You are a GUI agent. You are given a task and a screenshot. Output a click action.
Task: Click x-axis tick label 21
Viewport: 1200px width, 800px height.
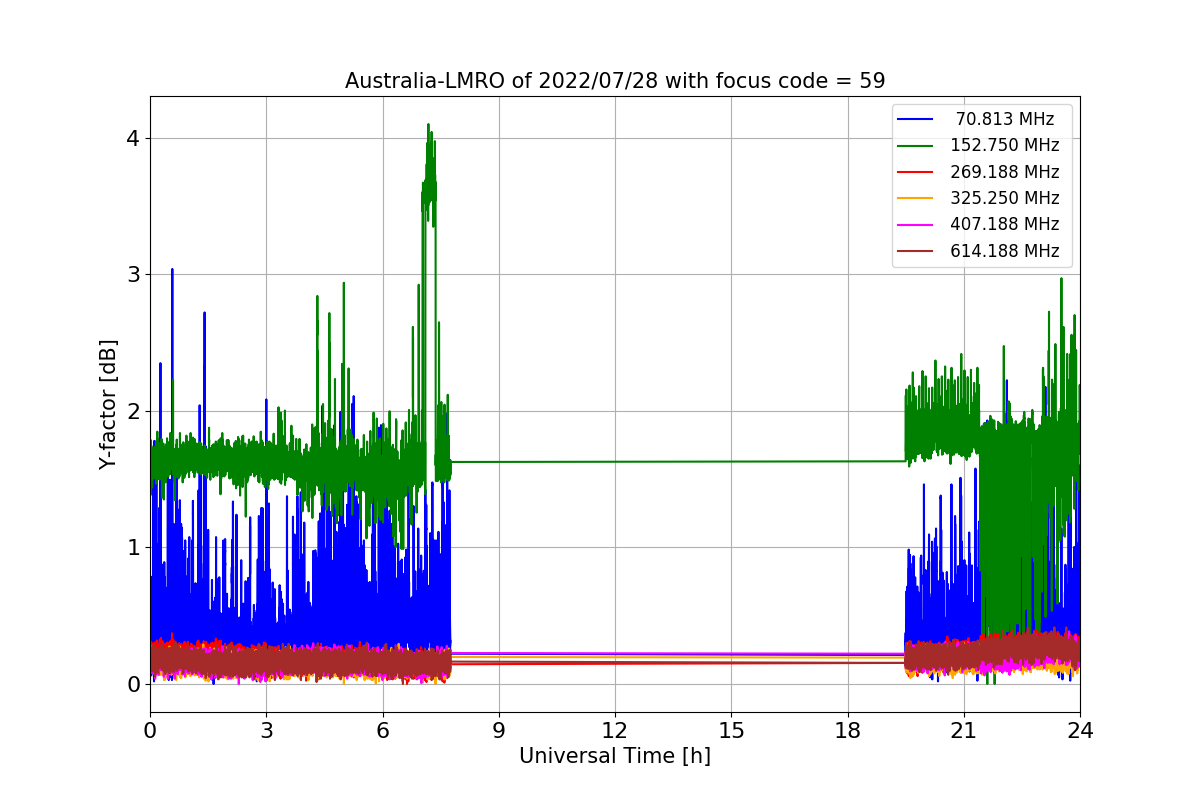tap(964, 731)
